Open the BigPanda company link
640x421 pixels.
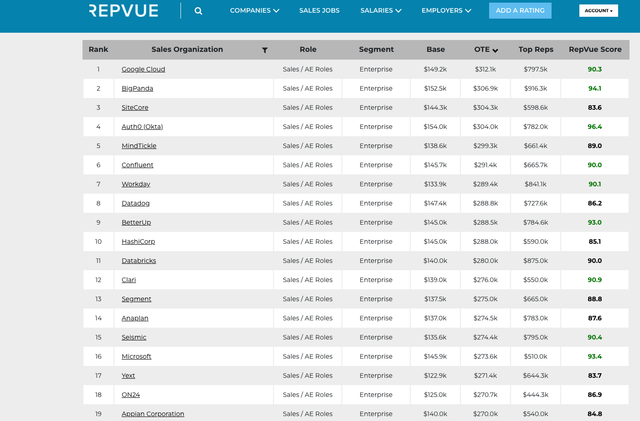(x=137, y=89)
